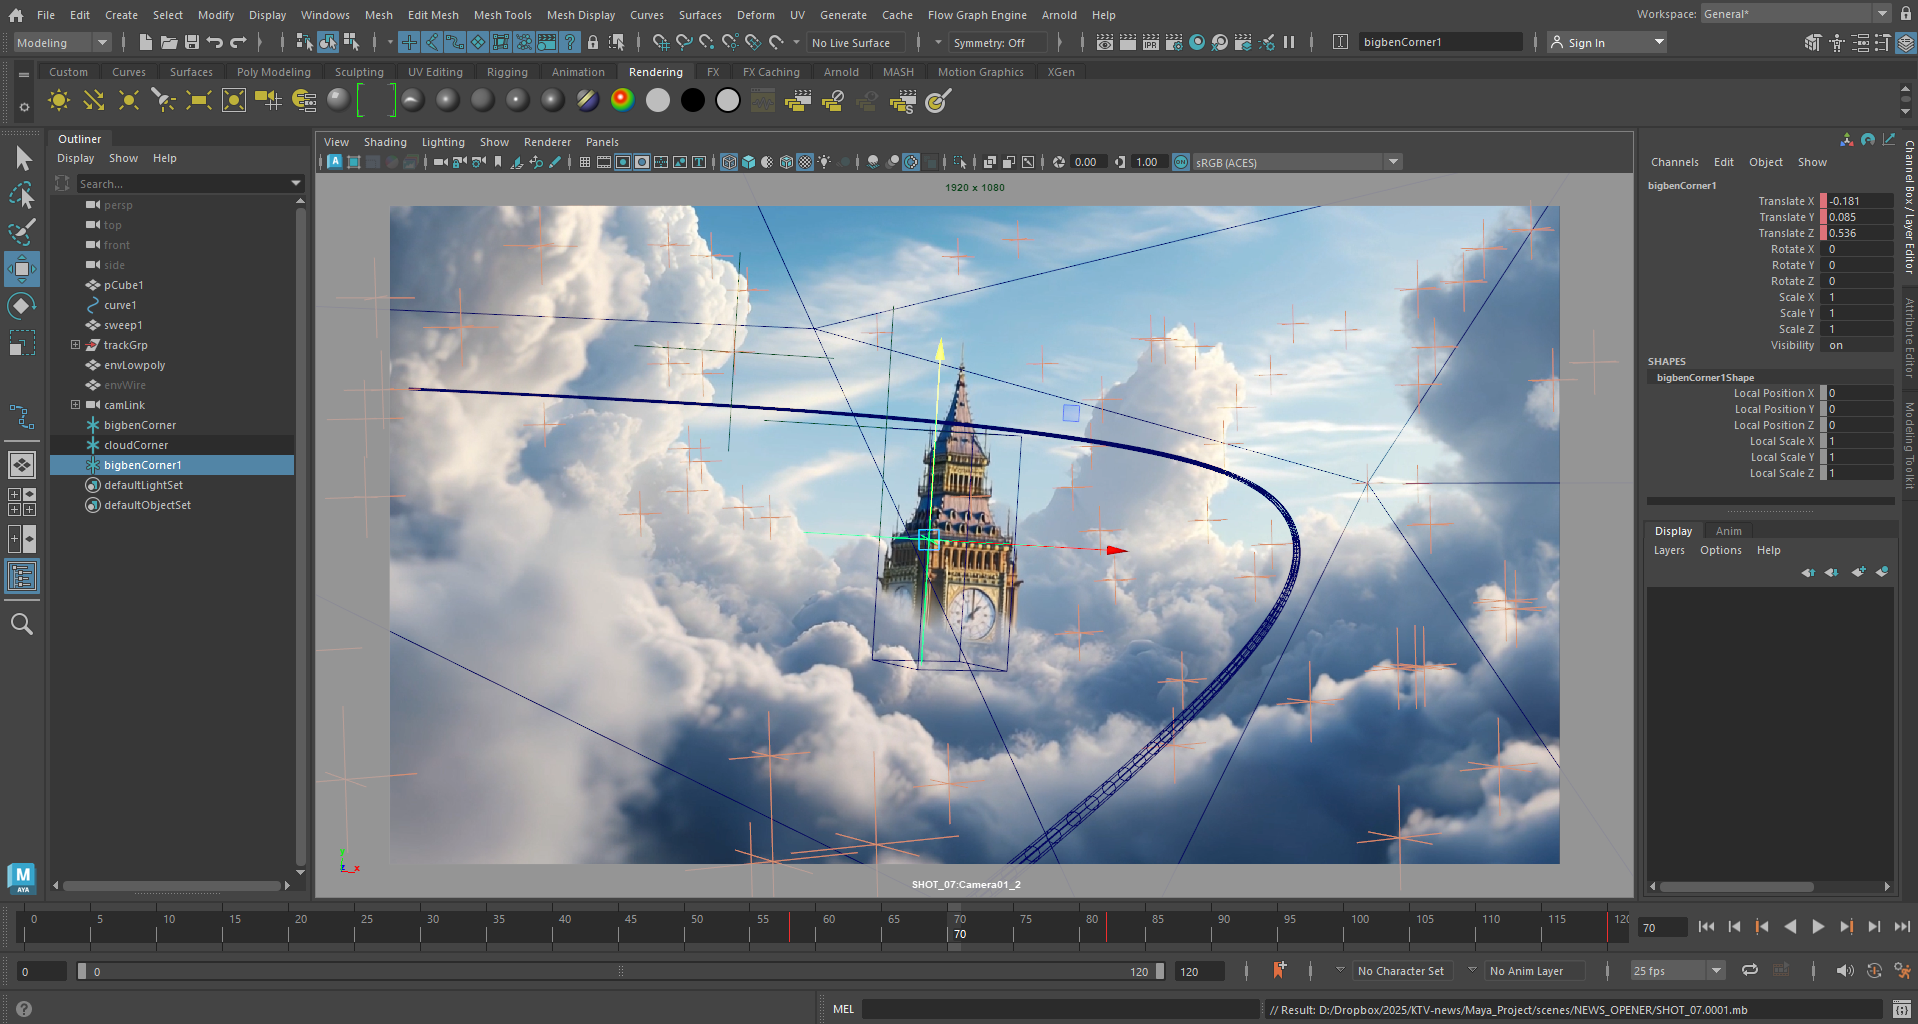This screenshot has height=1024, width=1918.
Task: Click frame 100 on the time slider
Action: 1345,927
